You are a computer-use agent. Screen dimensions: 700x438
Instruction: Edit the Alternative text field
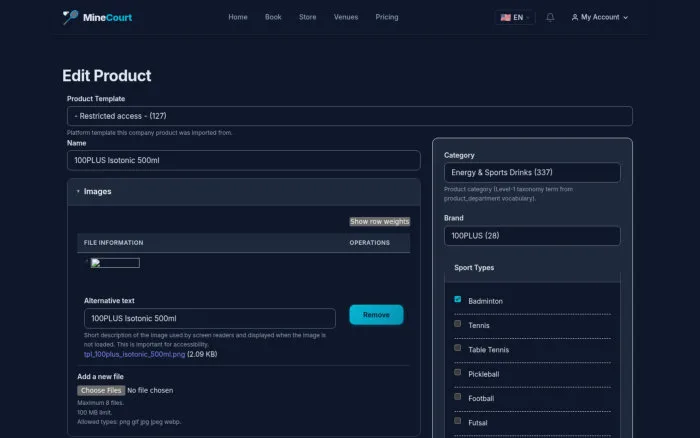pyautogui.click(x=210, y=318)
